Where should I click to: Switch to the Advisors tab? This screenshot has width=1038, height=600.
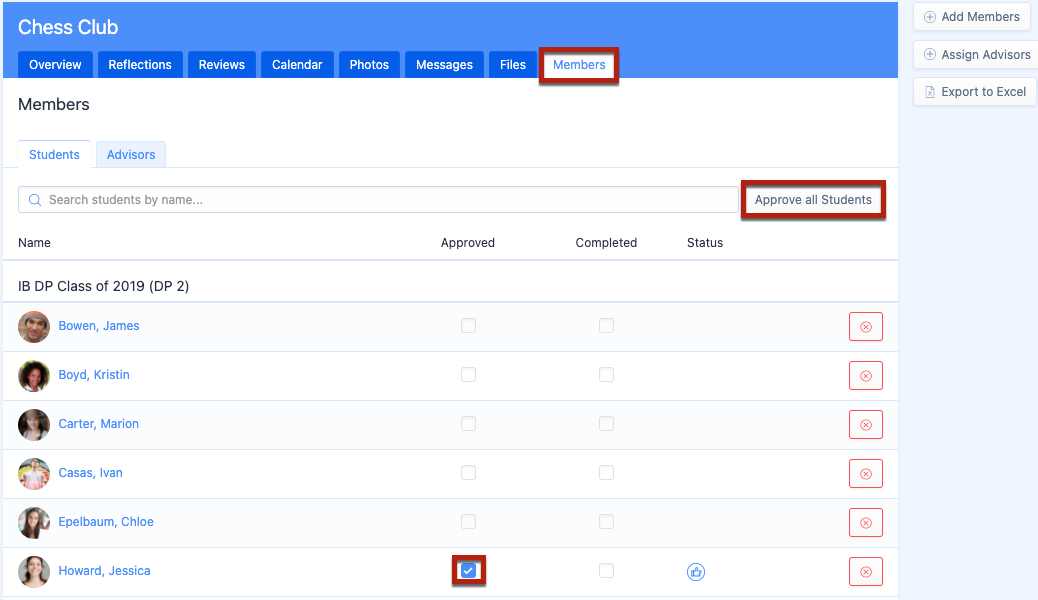[x=131, y=155]
